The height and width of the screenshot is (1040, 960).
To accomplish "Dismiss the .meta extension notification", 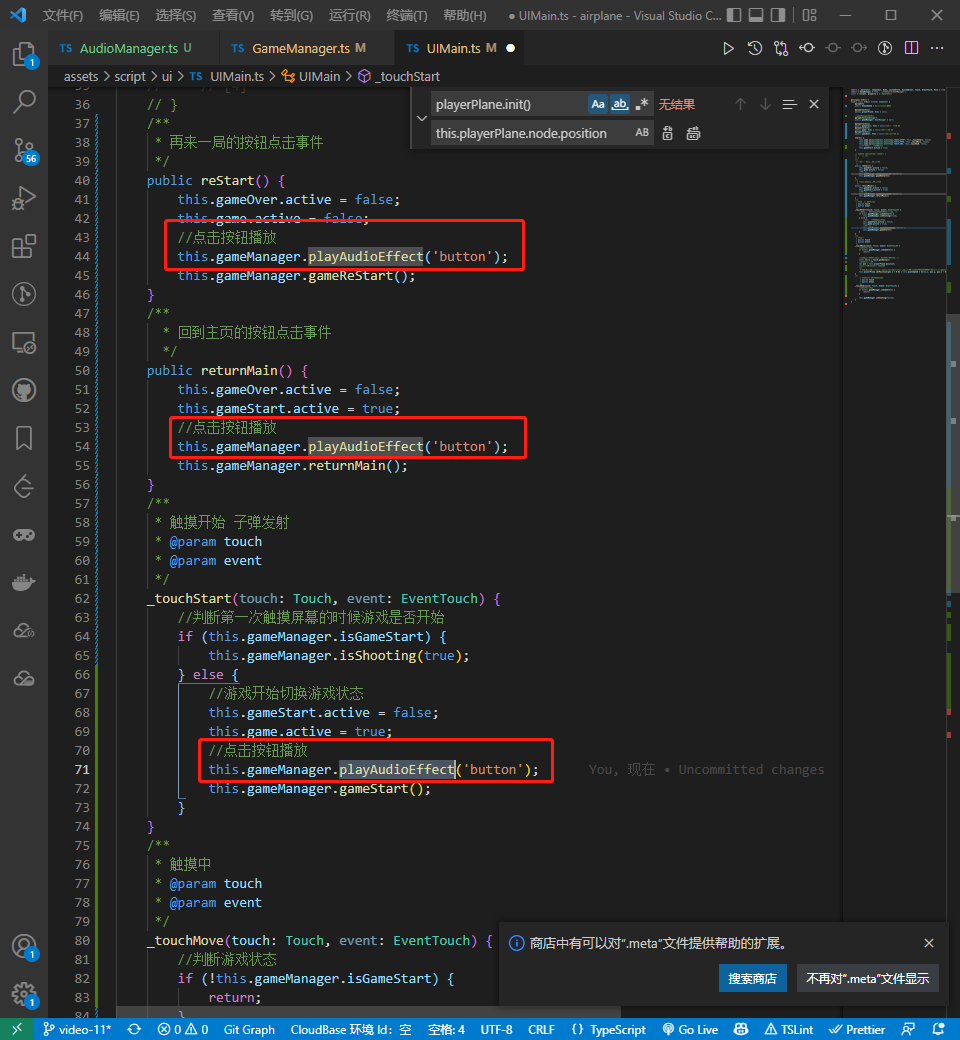I will [929, 942].
